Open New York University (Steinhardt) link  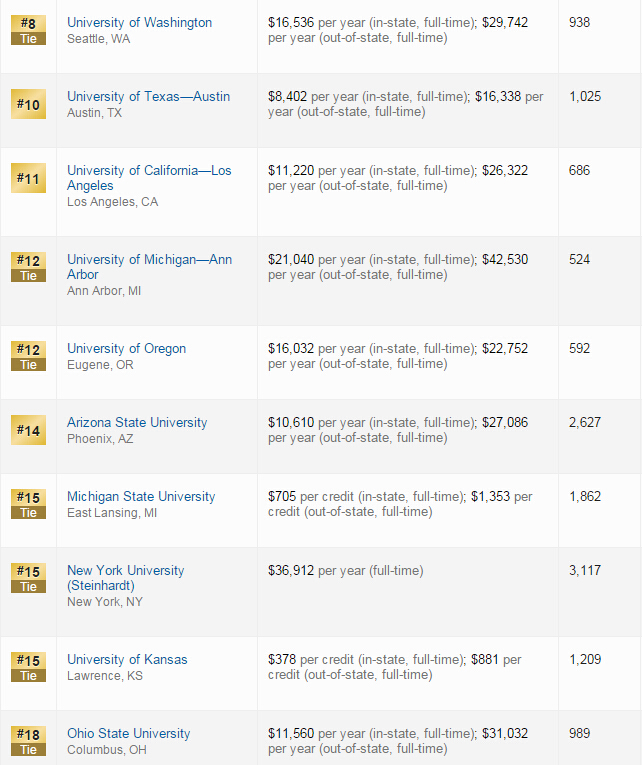(x=125, y=578)
